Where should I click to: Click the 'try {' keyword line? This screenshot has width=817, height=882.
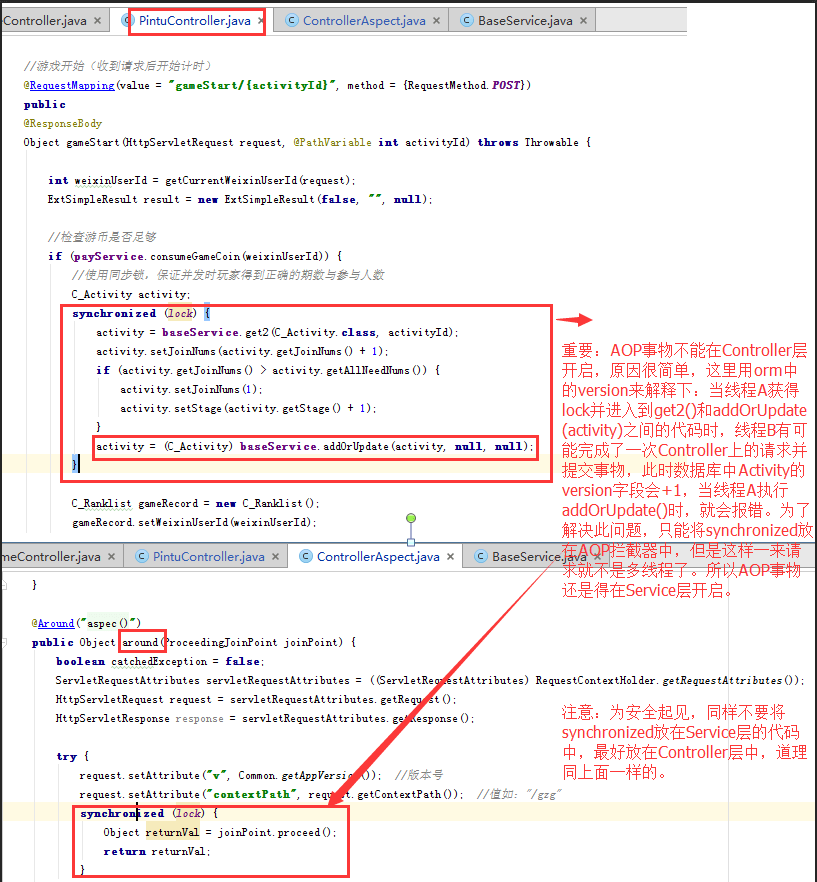(73, 757)
